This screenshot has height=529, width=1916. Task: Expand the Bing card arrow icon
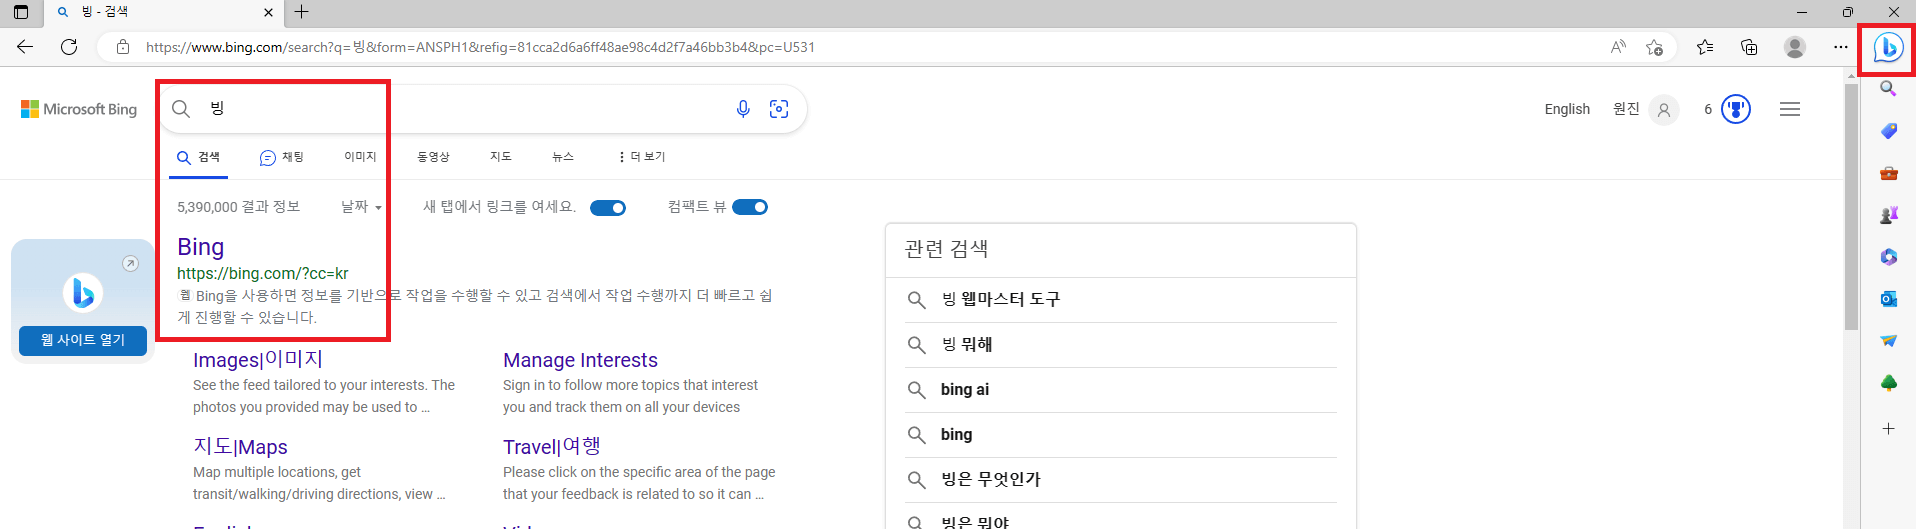130,264
